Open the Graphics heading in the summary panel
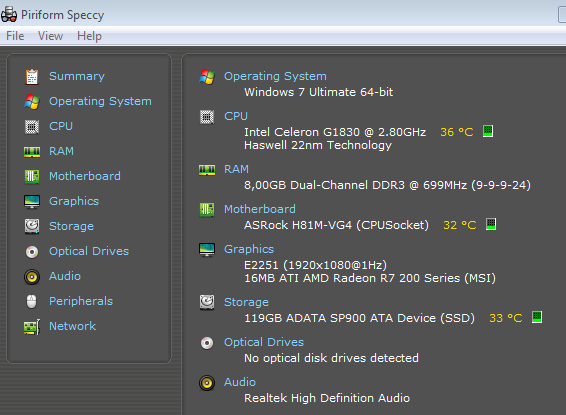Viewport: 566px width, 415px height. [249, 249]
